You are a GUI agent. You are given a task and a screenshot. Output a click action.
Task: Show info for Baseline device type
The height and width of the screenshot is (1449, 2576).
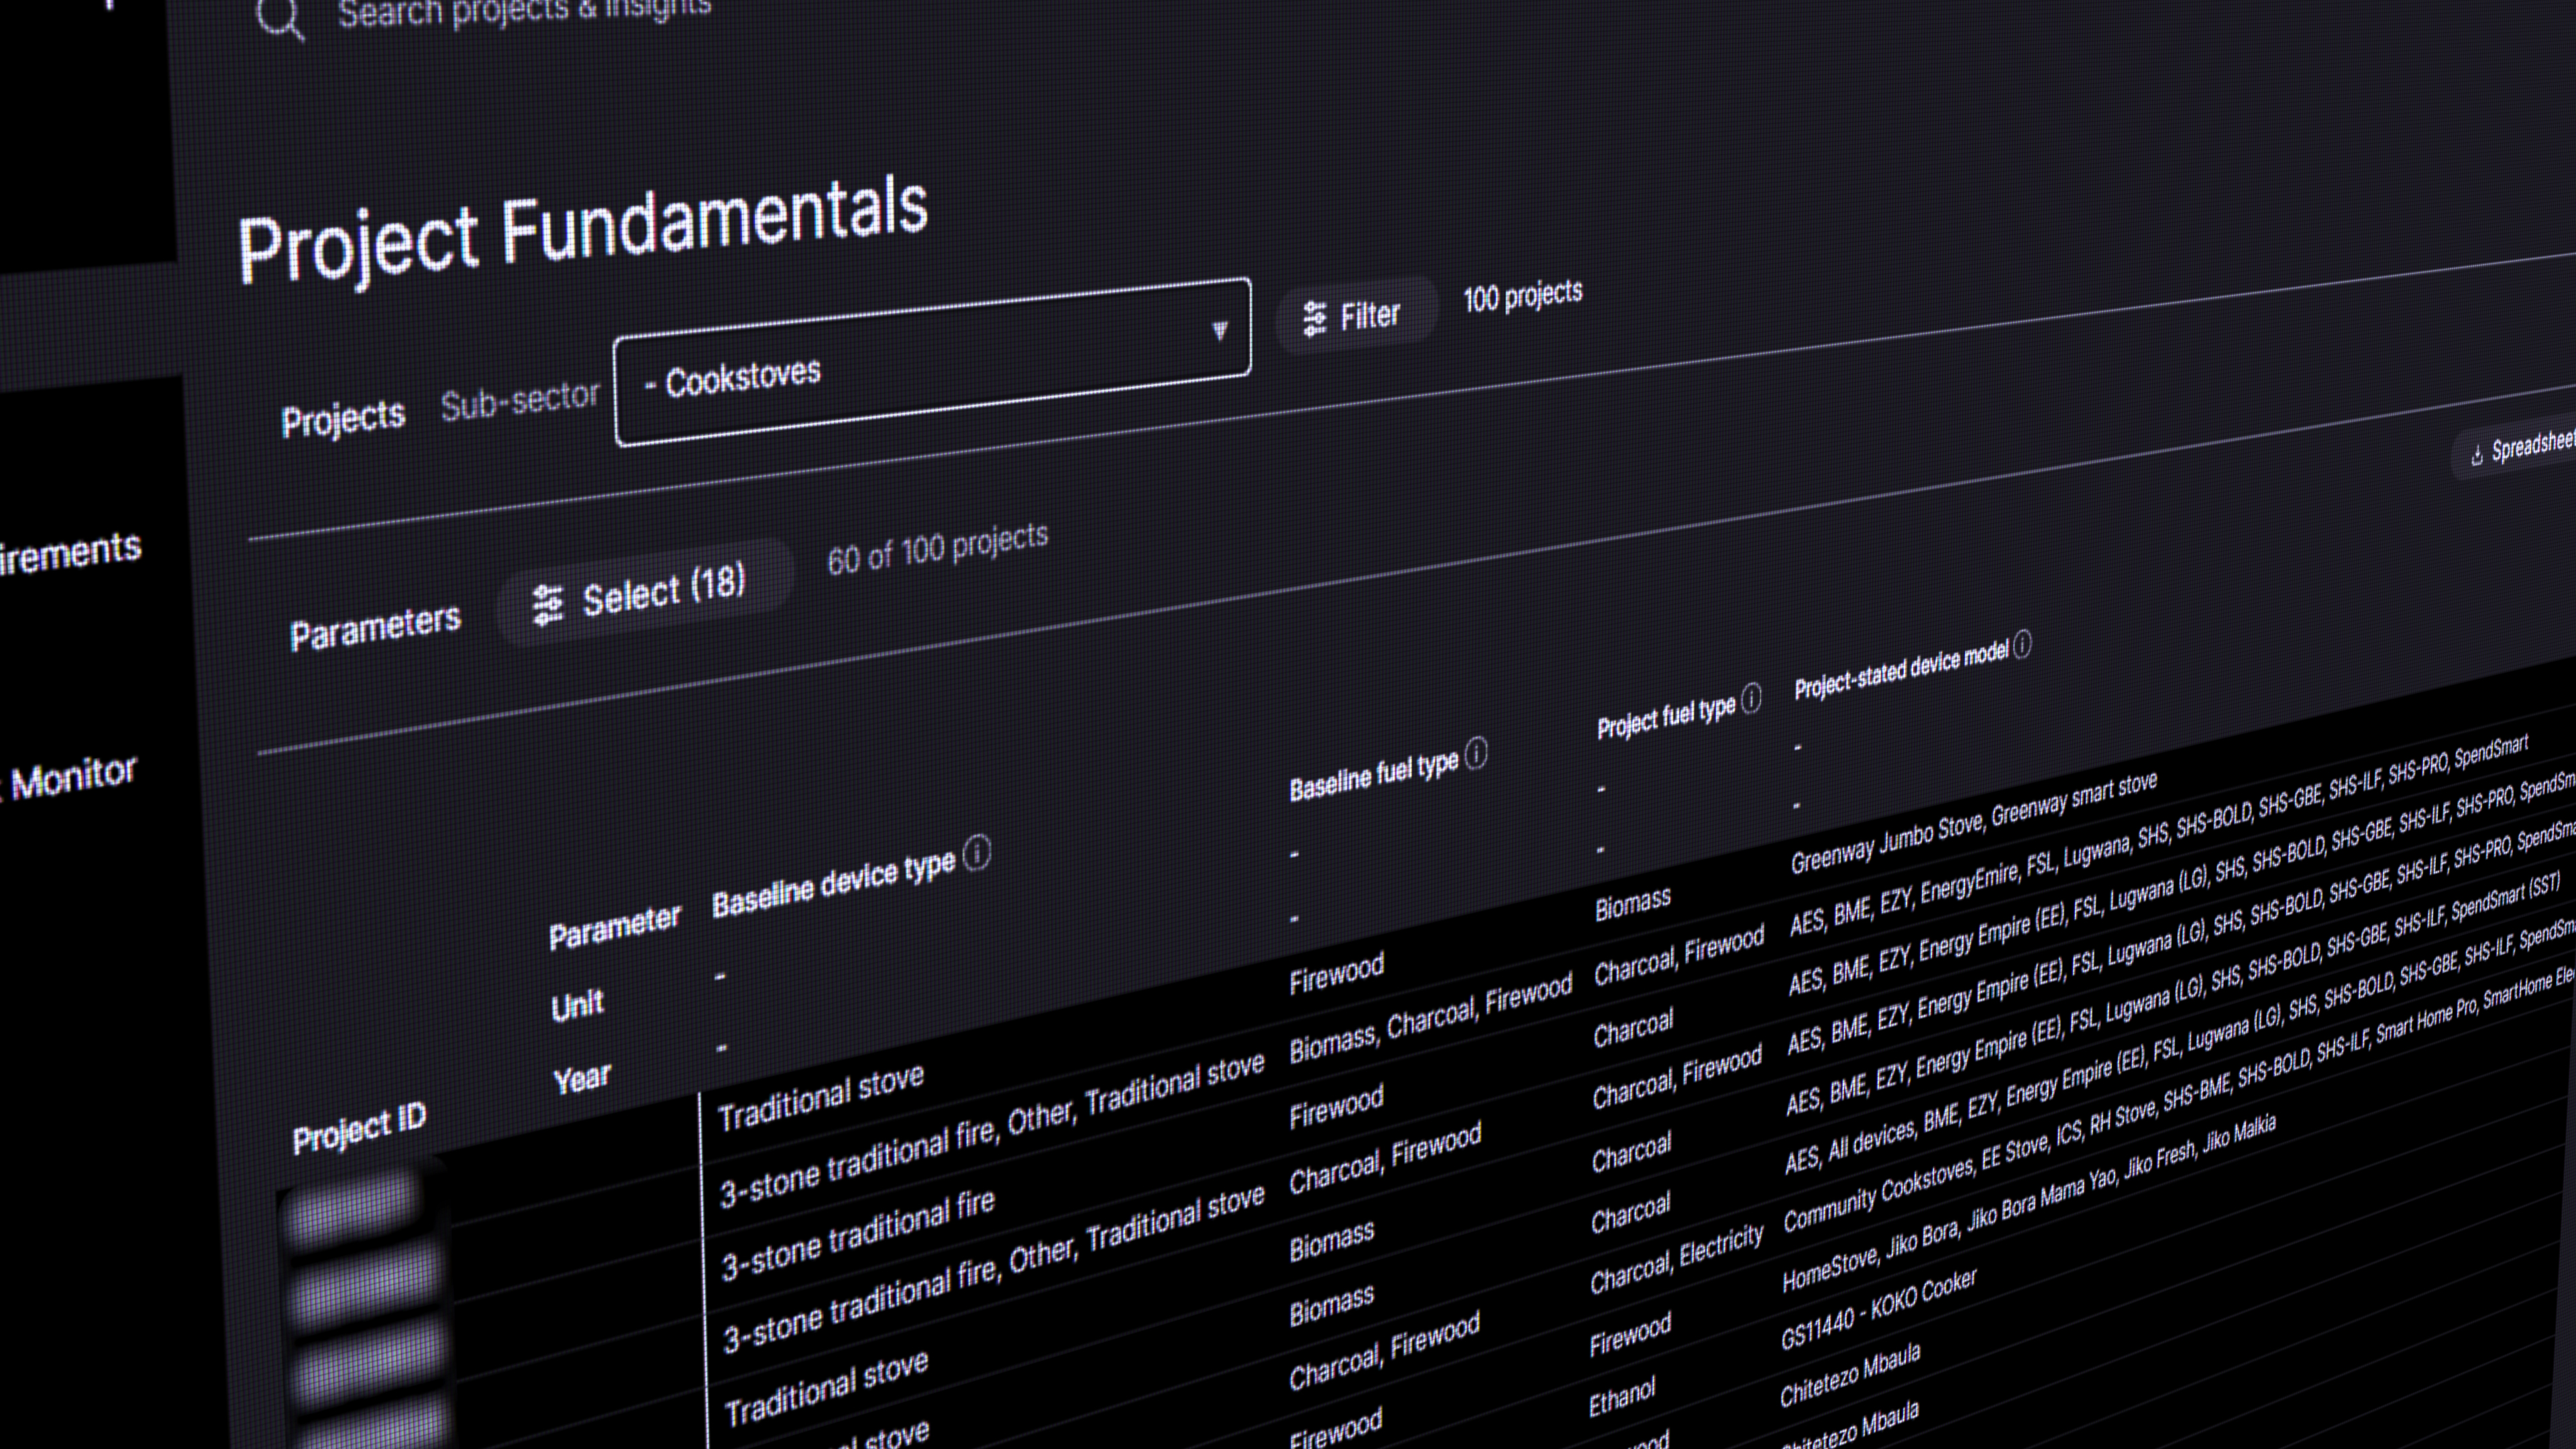pyautogui.click(x=977, y=853)
